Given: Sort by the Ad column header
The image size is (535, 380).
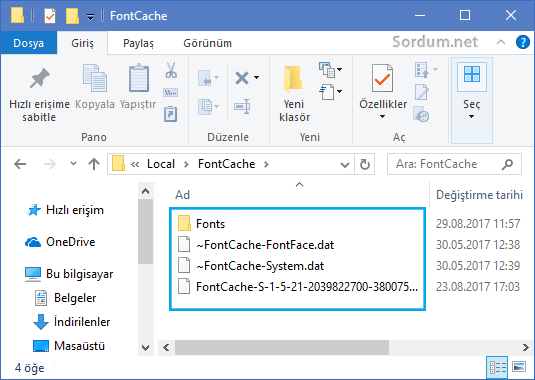Looking at the screenshot, I should [182, 195].
